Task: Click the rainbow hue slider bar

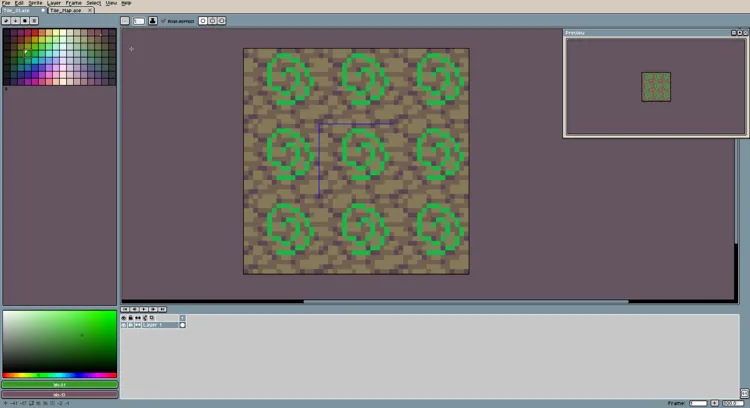Action: point(60,375)
